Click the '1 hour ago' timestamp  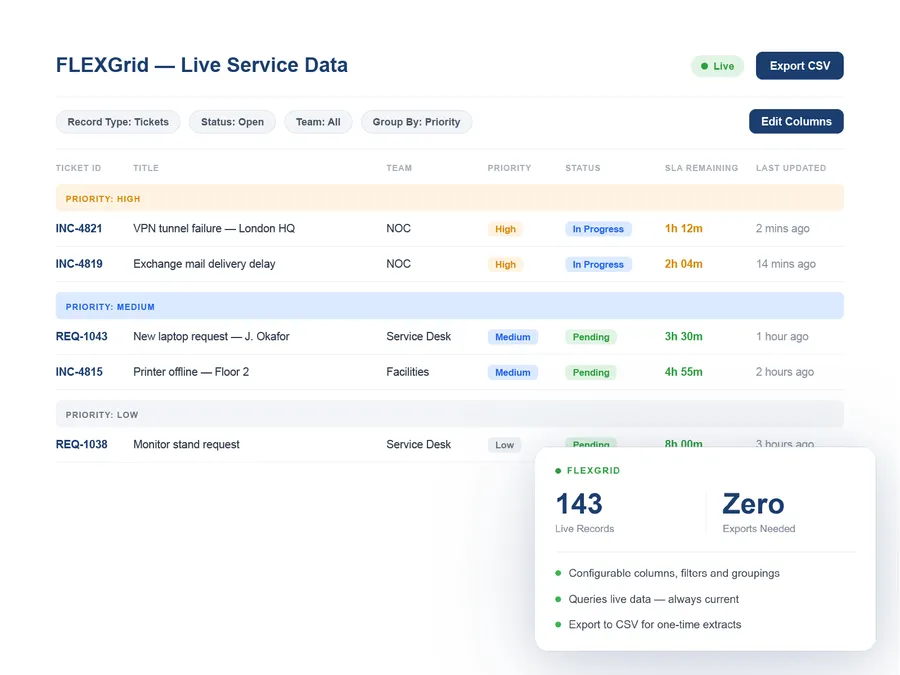782,336
